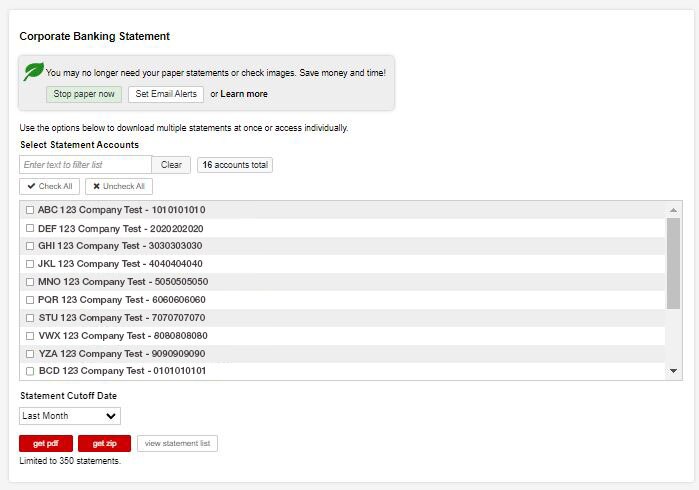
Task: Open the Statement Cutoff Date dropdown
Action: click(70, 416)
